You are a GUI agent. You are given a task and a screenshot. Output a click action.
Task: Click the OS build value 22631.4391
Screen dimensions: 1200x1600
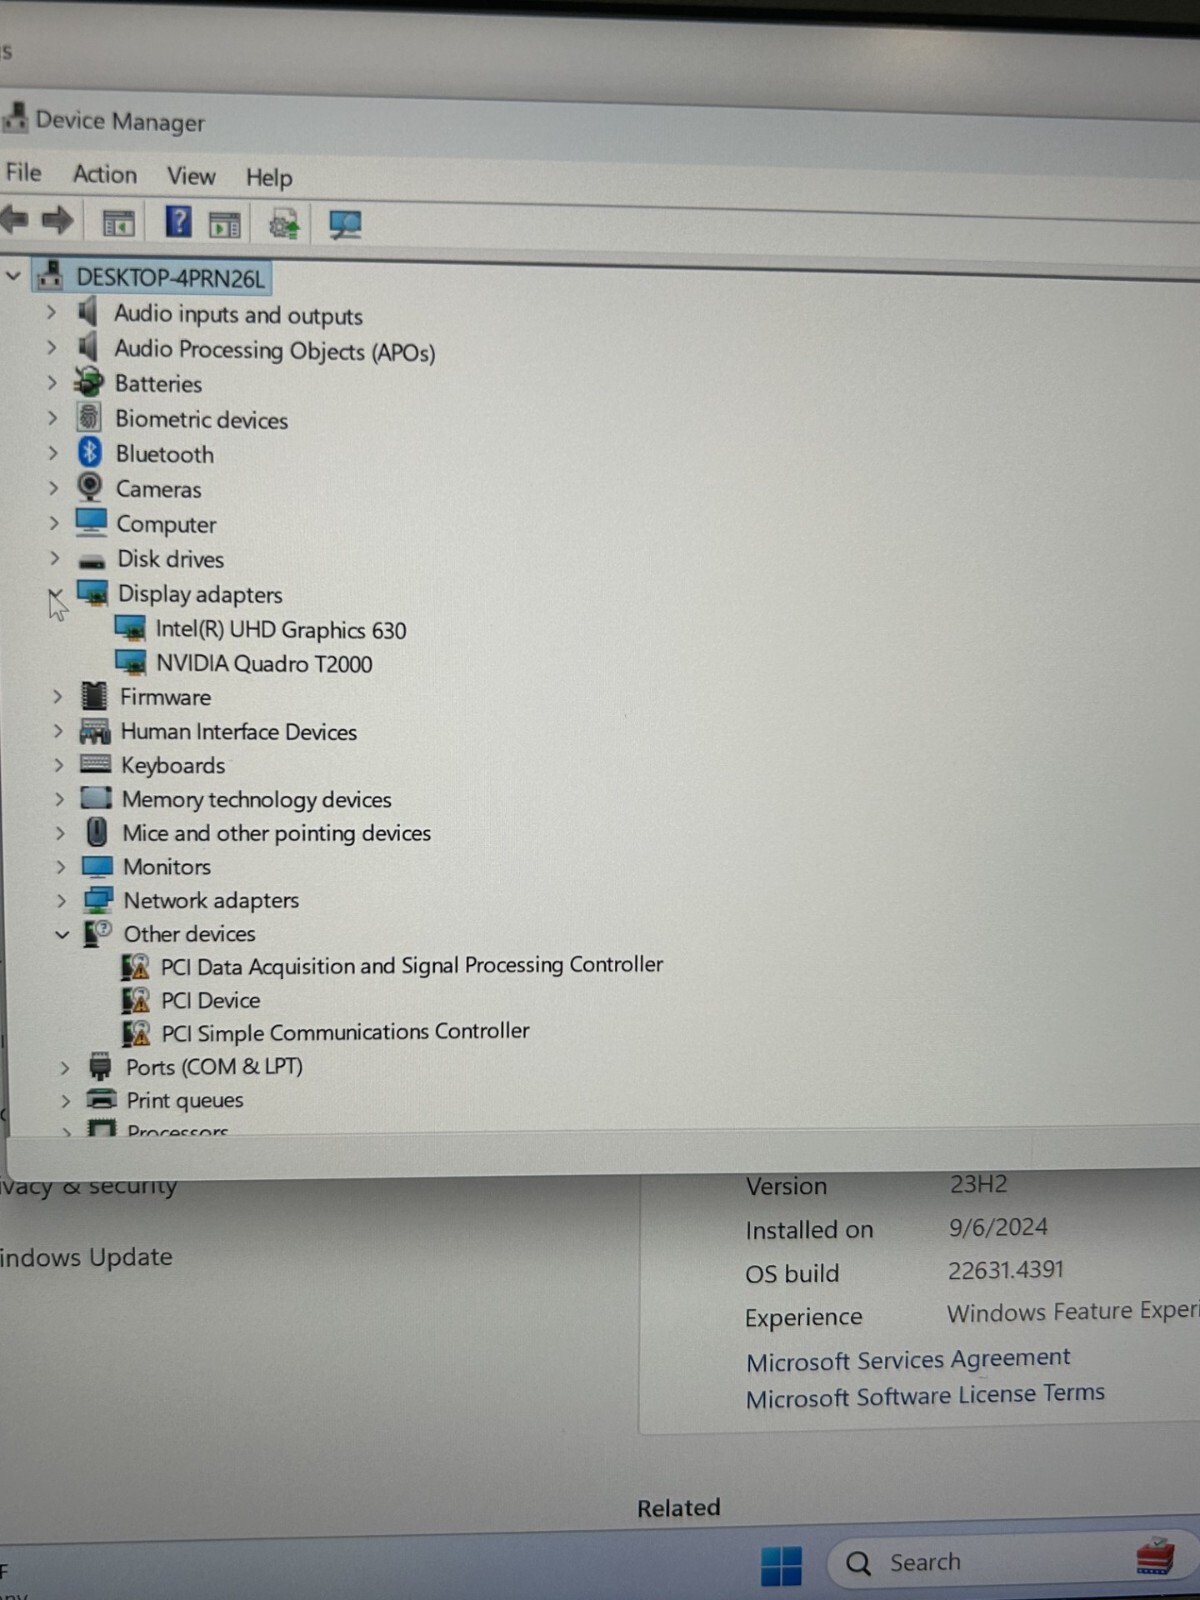[x=1006, y=1270]
